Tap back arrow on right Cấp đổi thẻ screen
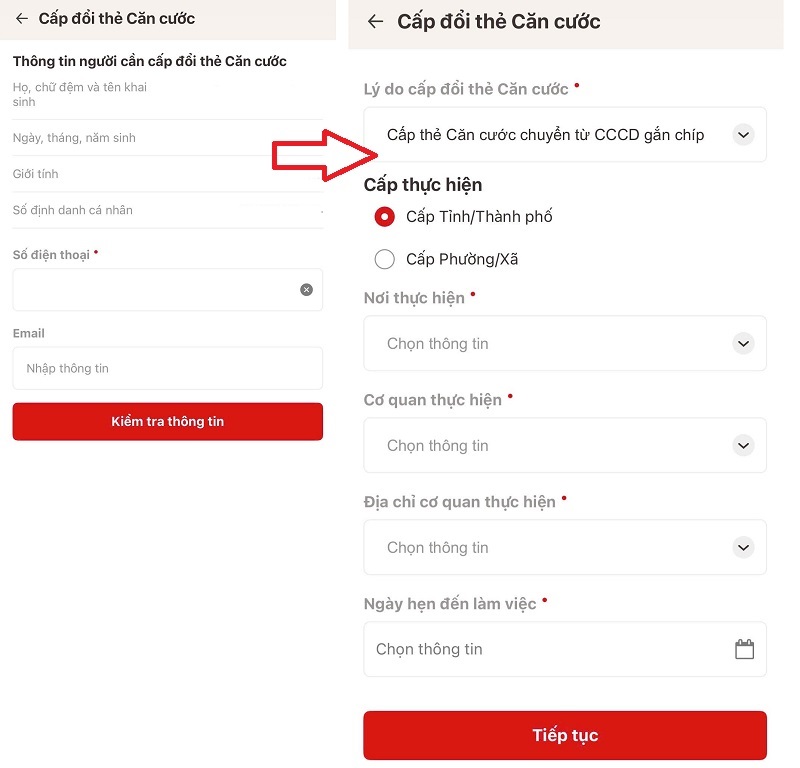 click(x=376, y=22)
